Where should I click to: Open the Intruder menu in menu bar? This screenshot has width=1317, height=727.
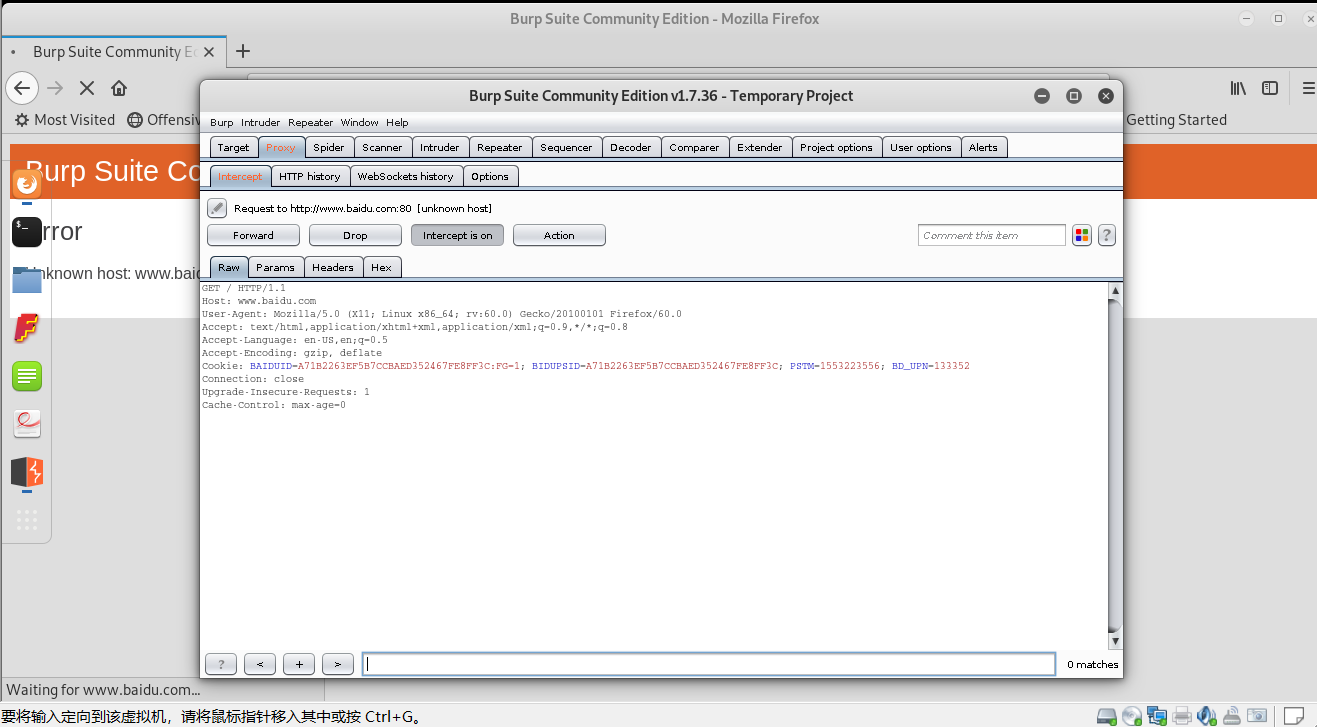coord(260,122)
